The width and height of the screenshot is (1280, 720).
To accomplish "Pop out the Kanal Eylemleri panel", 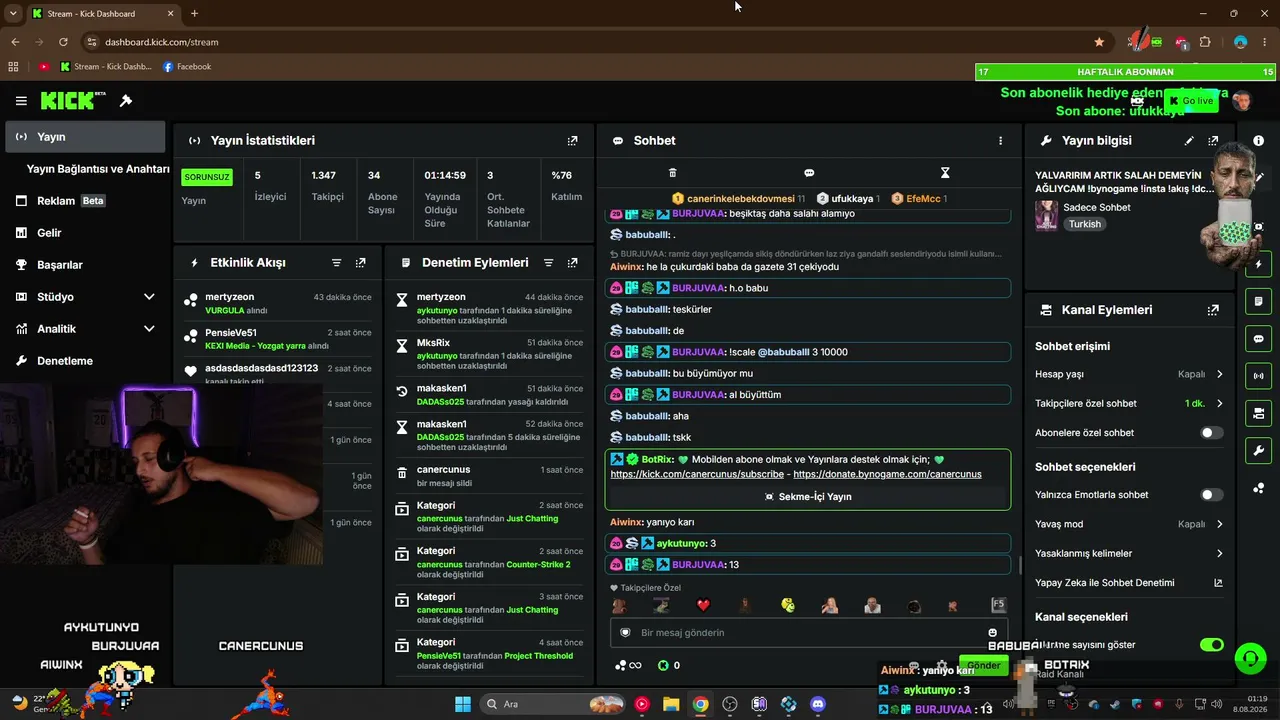I will [1213, 310].
